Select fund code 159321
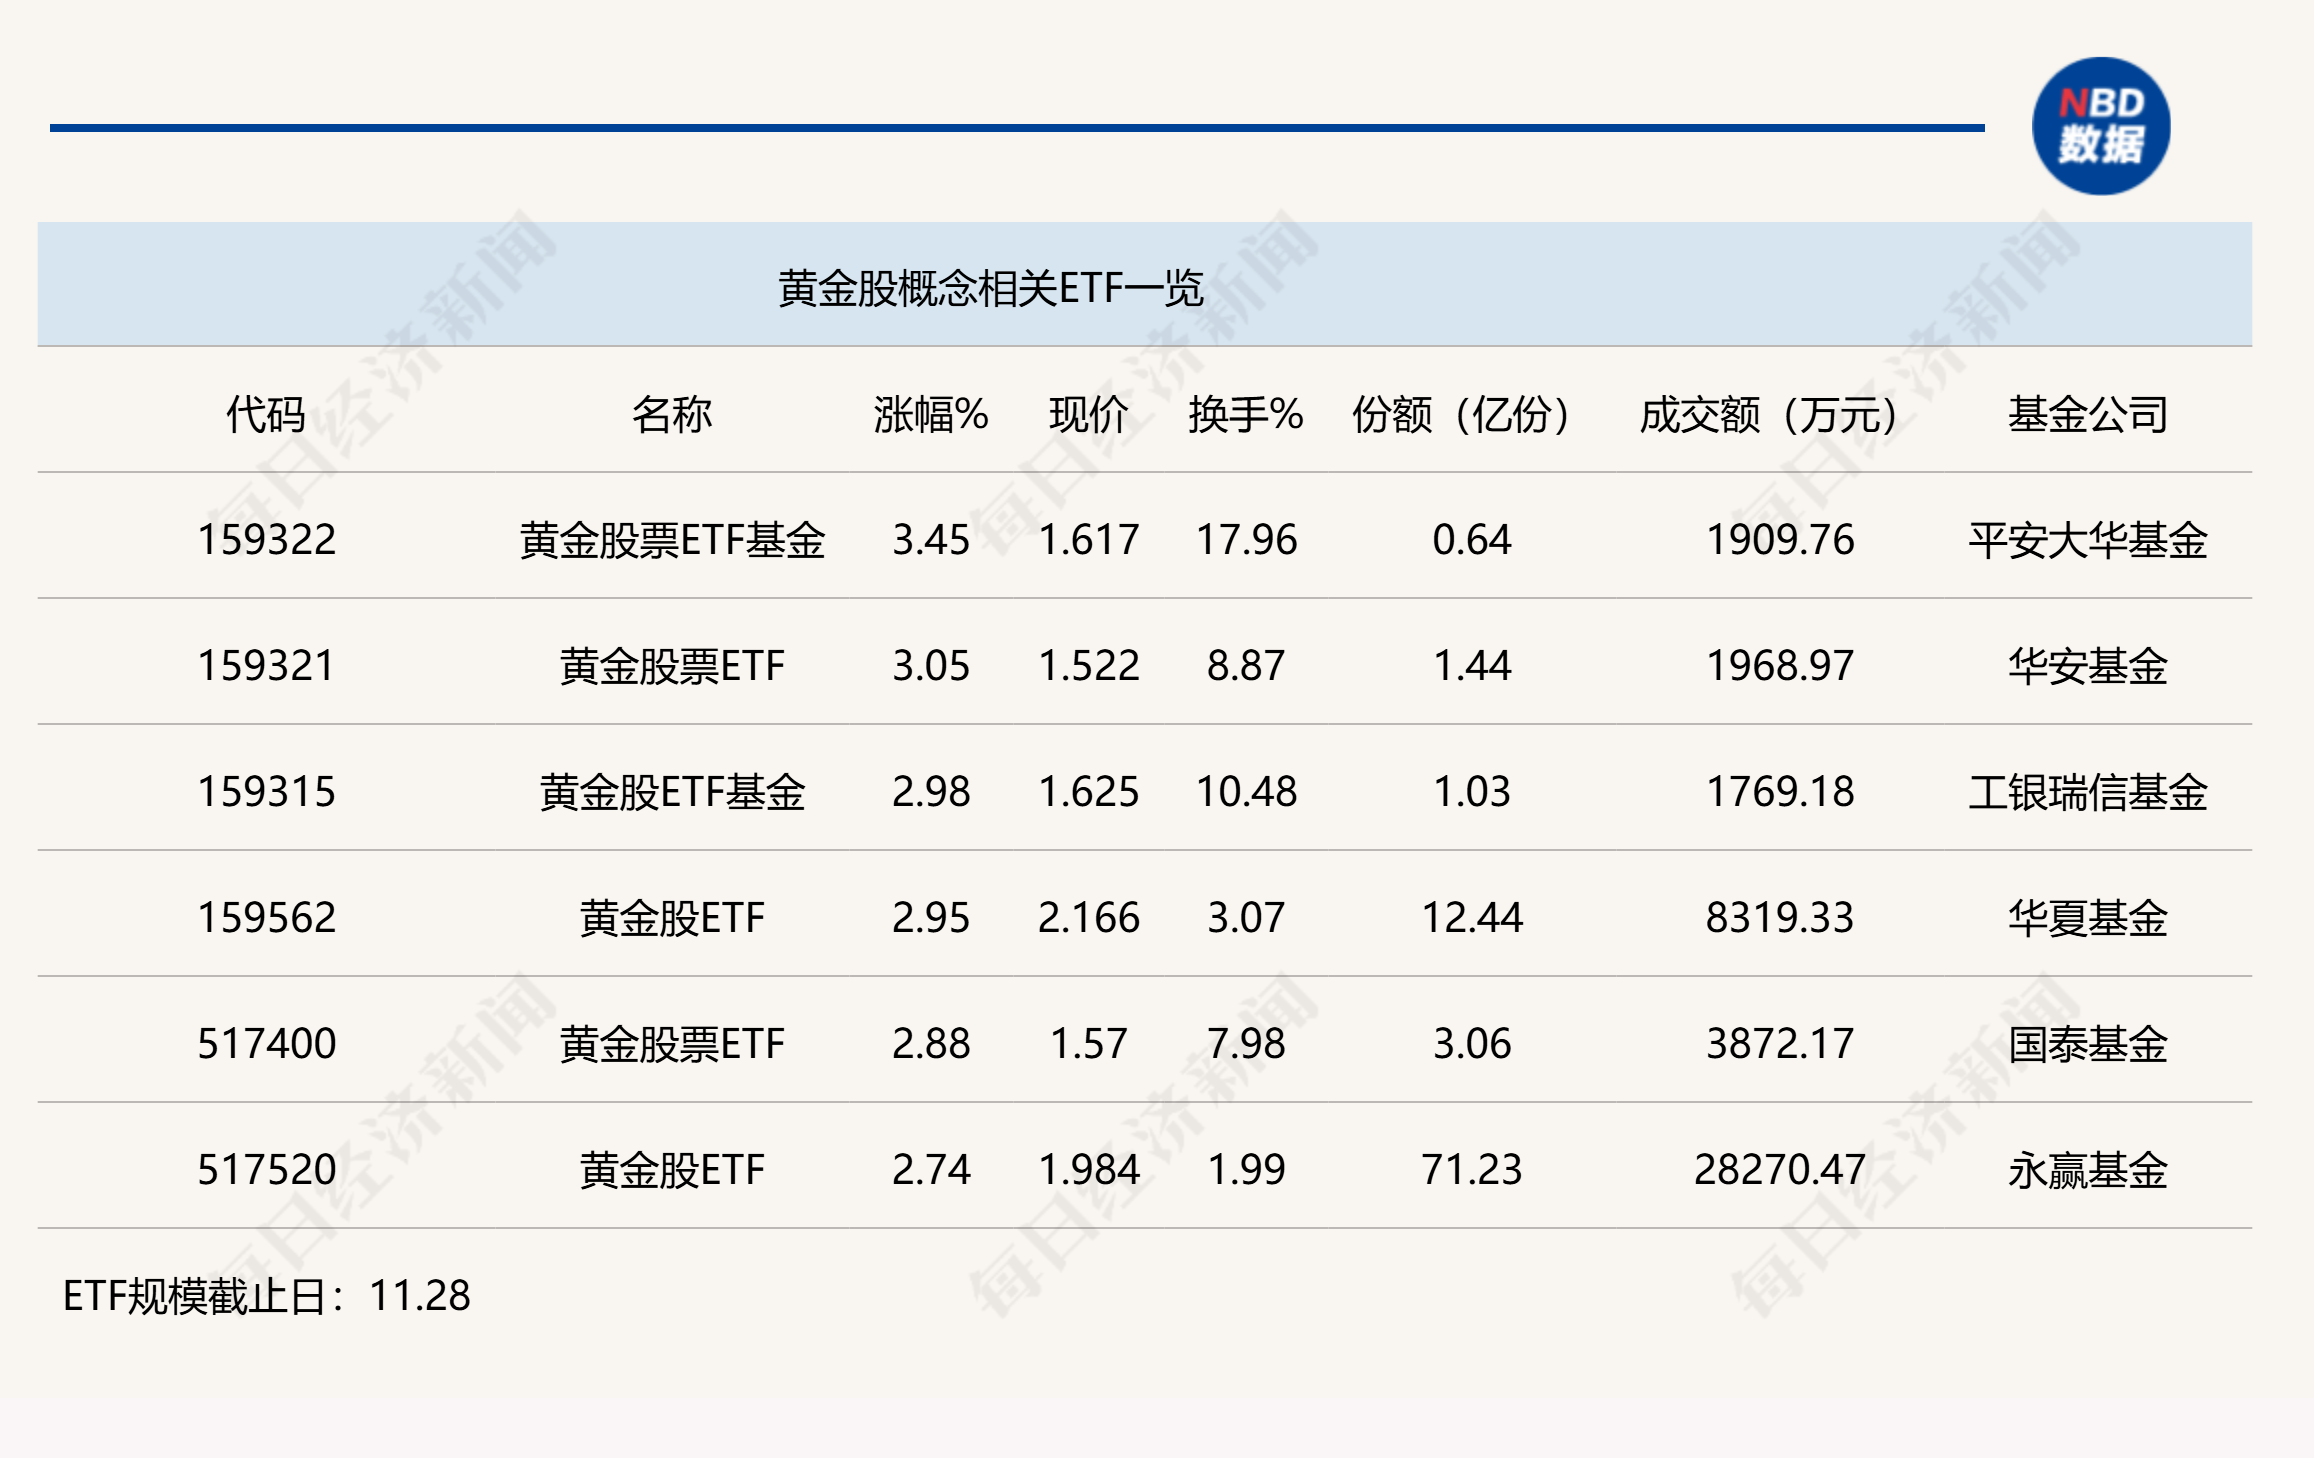 266,666
